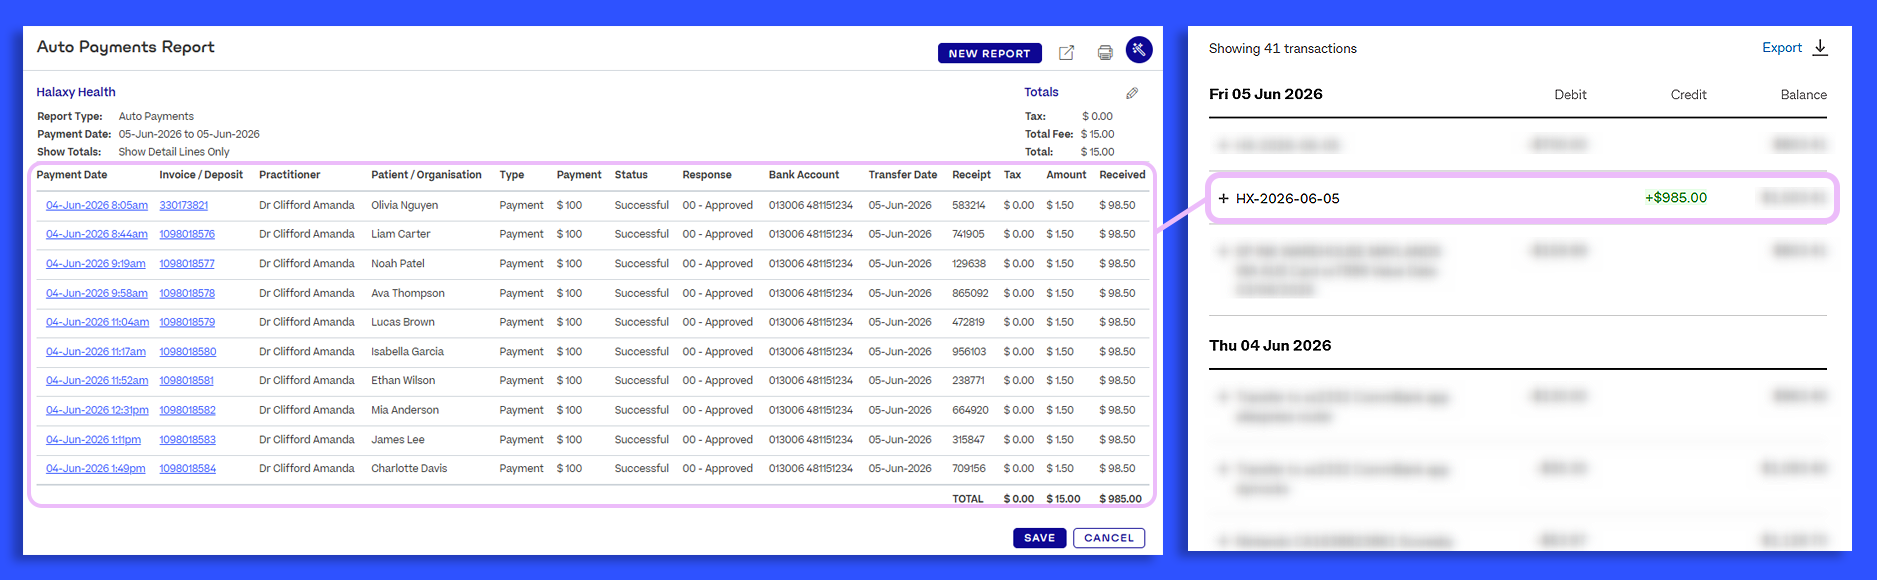Click receipt number 583214
Viewport: 1877px width, 580px height.
(x=968, y=205)
